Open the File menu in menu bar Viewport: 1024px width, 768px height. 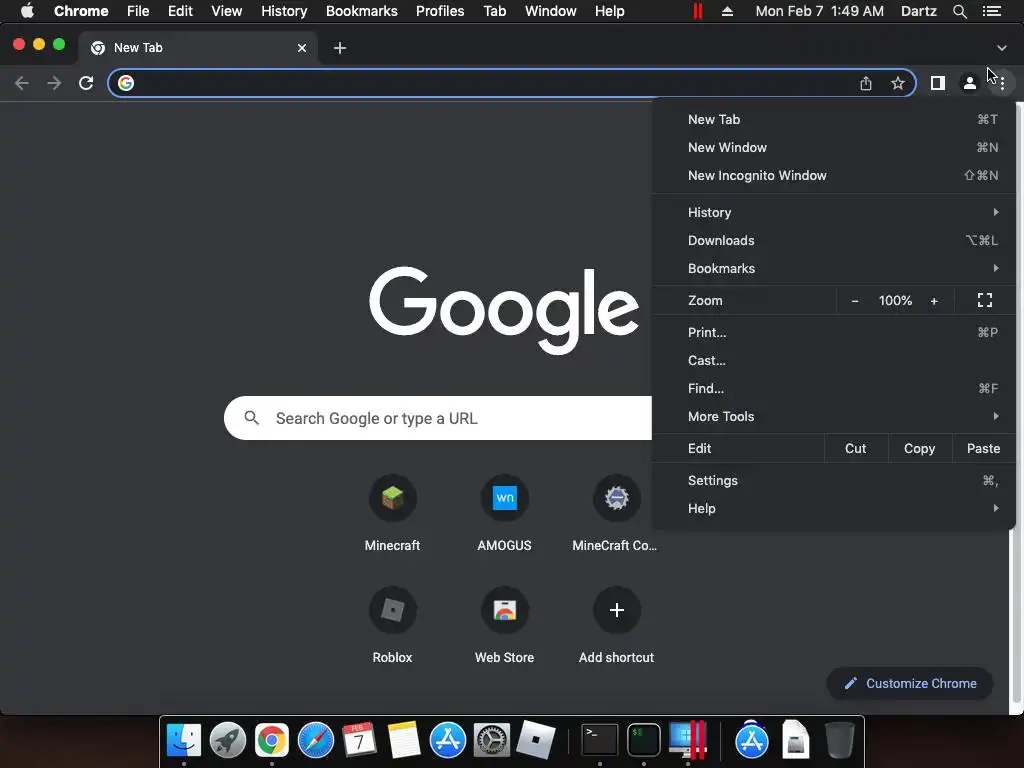tap(138, 11)
